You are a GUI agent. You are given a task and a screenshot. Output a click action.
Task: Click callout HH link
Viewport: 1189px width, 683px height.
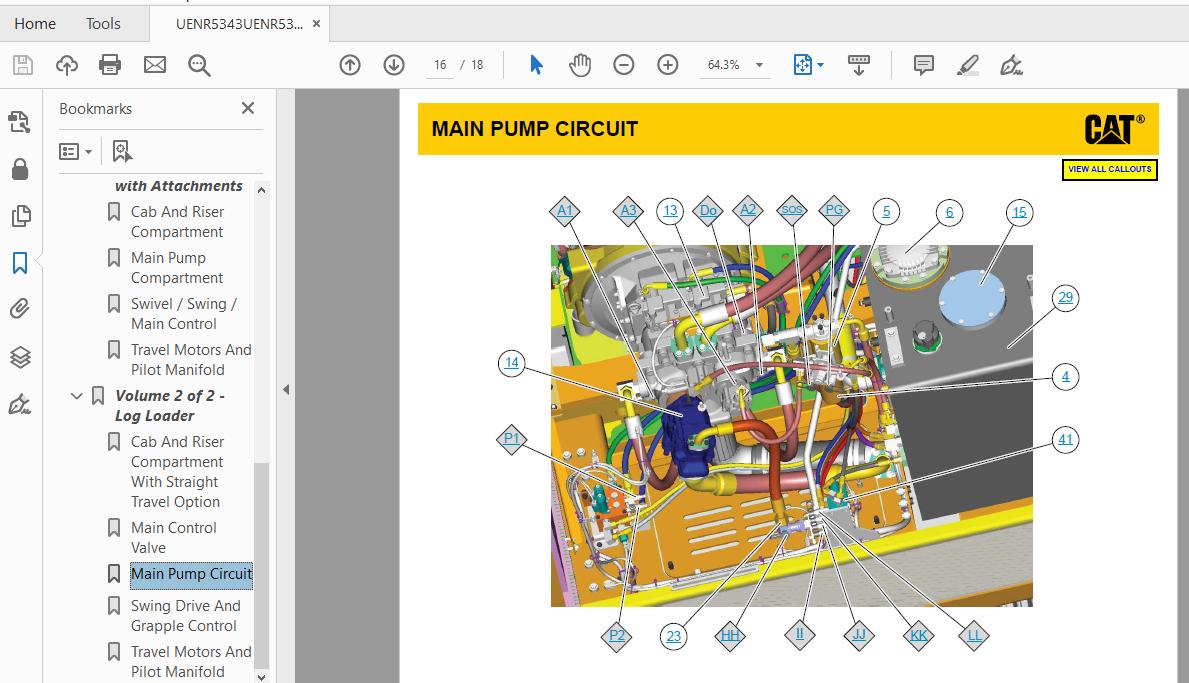coord(729,635)
